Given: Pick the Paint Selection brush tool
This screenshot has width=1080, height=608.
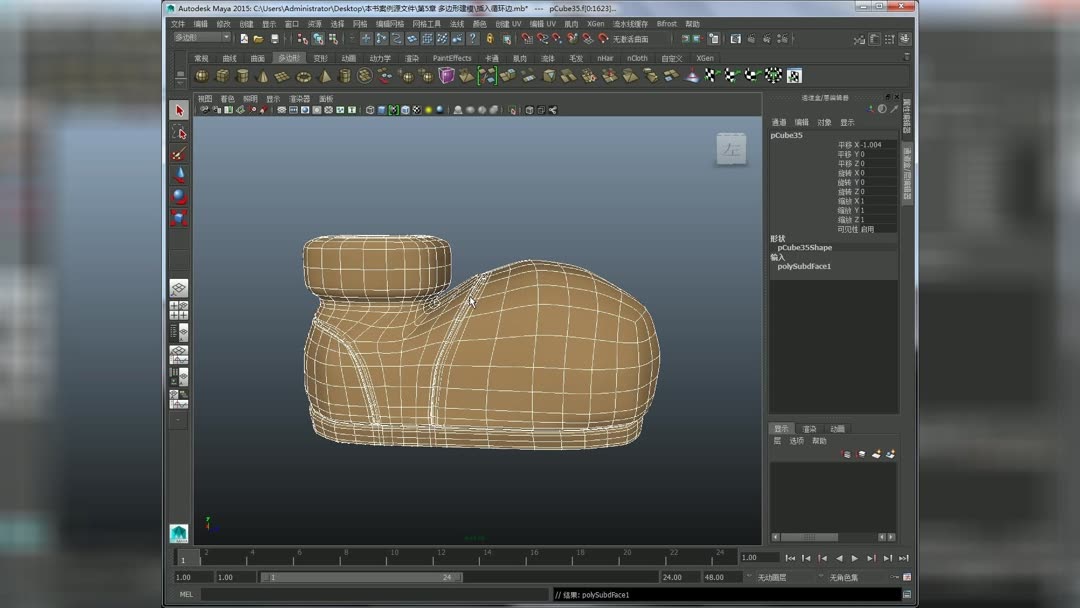Looking at the screenshot, I should [179, 154].
